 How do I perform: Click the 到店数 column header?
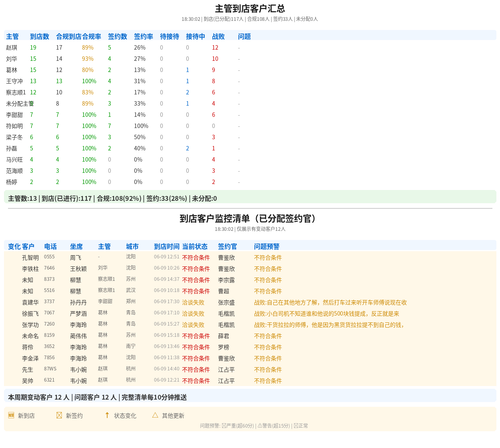[x=39, y=36]
